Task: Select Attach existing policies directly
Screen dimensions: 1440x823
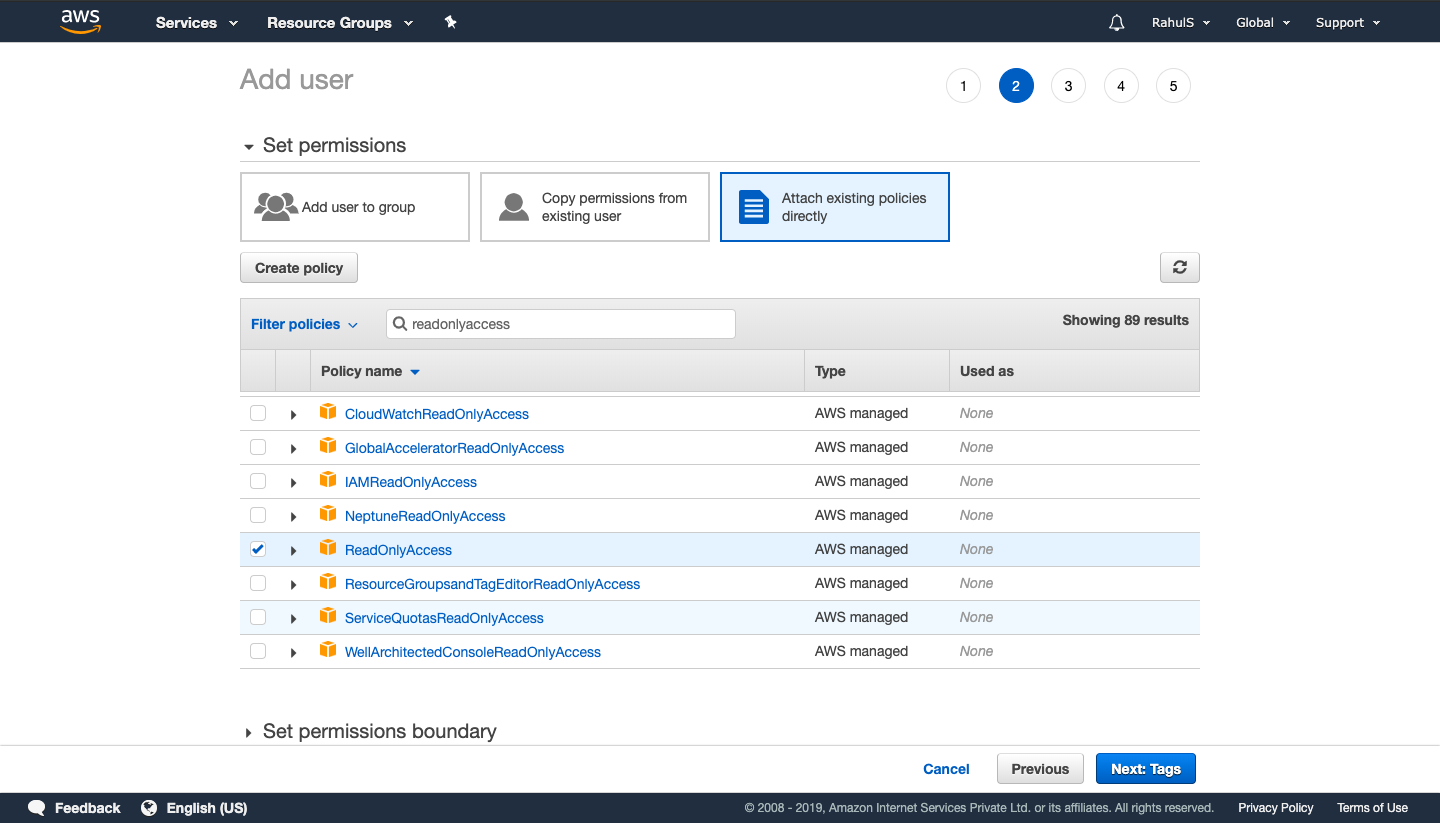Action: pos(834,207)
